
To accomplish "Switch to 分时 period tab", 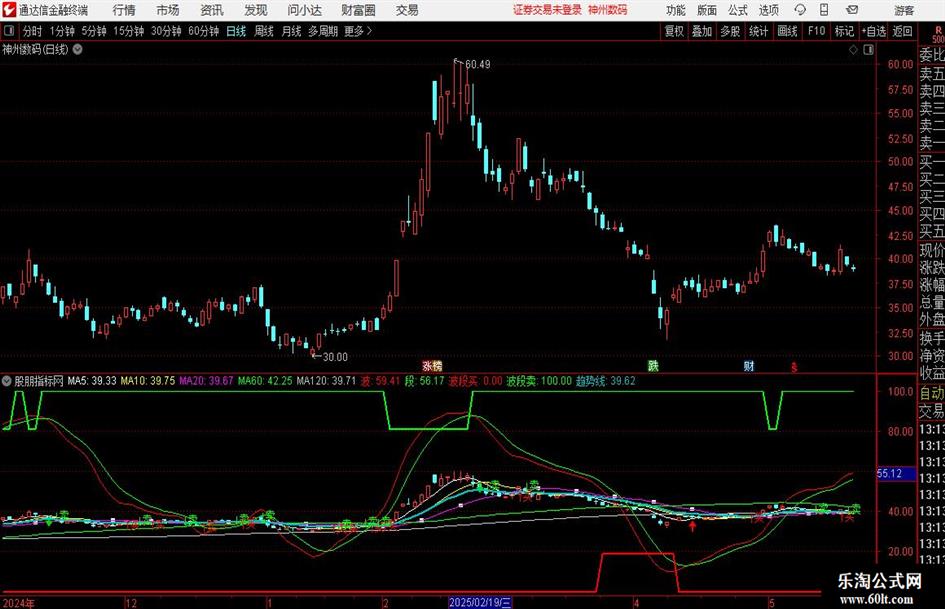I will 32,31.
